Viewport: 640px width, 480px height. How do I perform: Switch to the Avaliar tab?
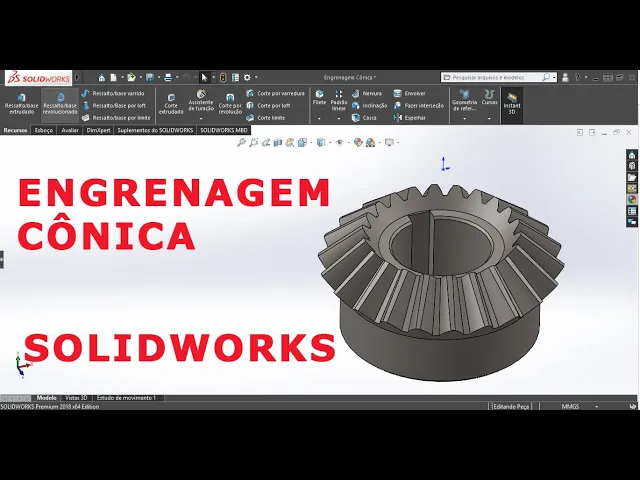70,130
